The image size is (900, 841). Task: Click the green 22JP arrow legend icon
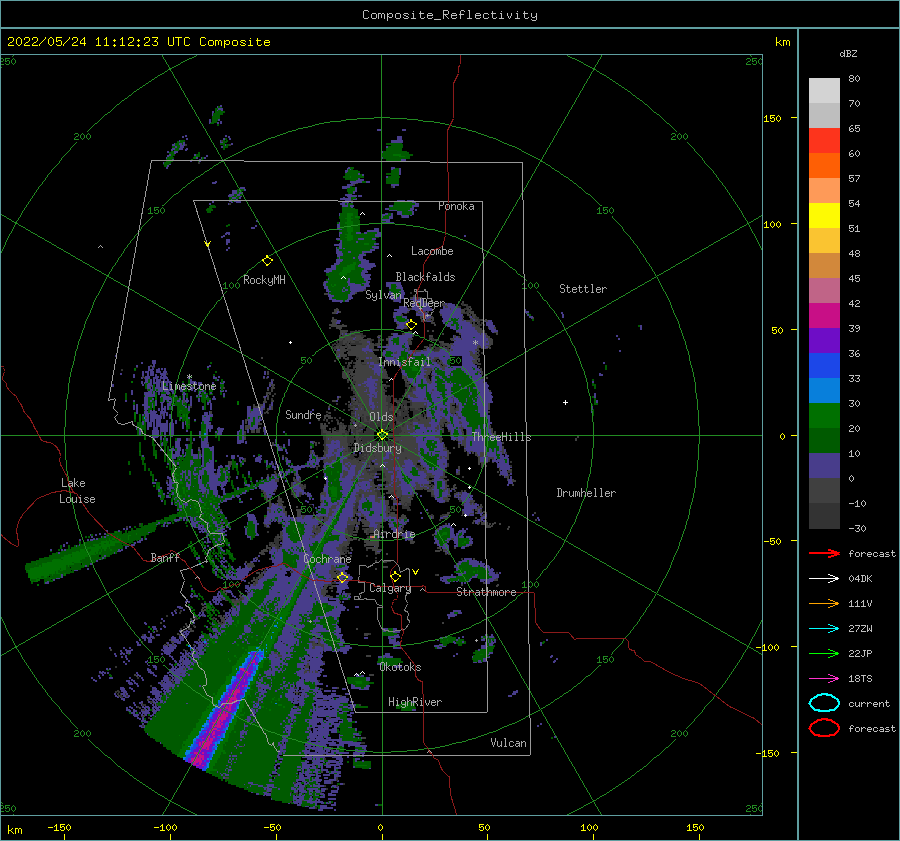tap(824, 653)
